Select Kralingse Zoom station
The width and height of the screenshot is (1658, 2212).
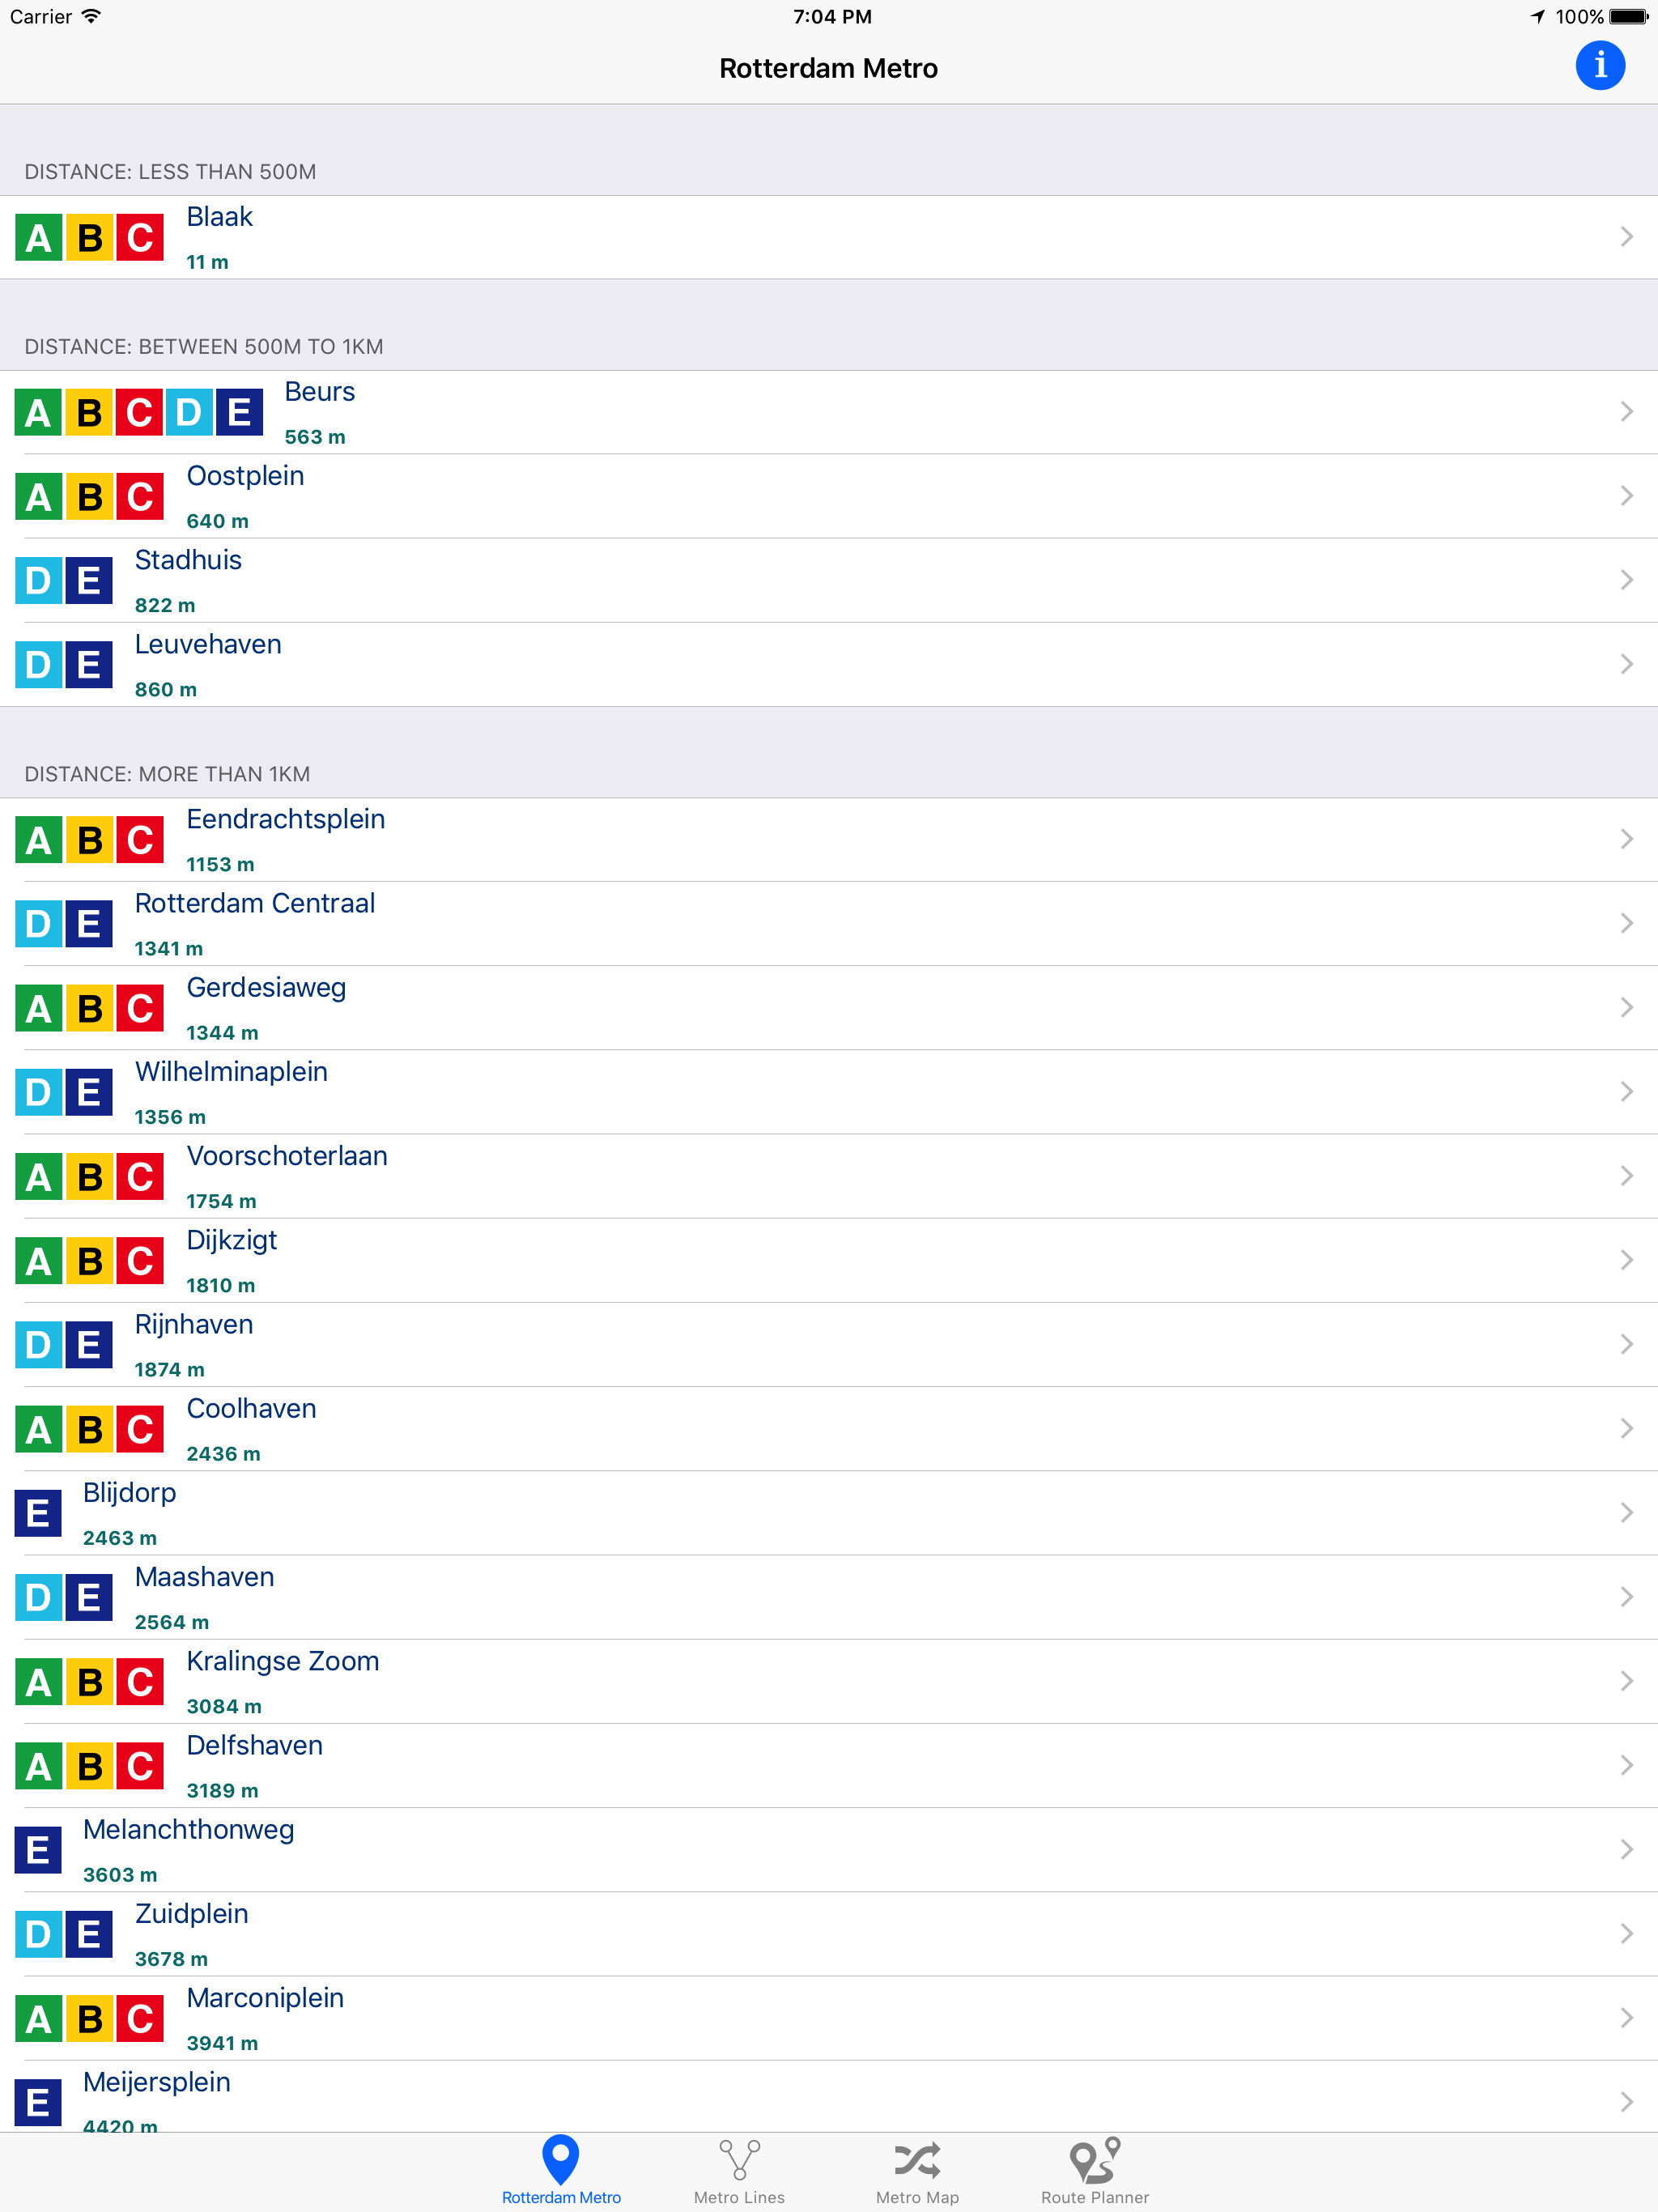point(829,1681)
